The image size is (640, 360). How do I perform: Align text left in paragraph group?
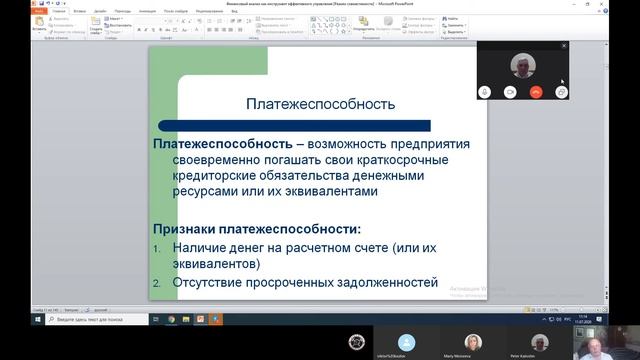(209, 30)
